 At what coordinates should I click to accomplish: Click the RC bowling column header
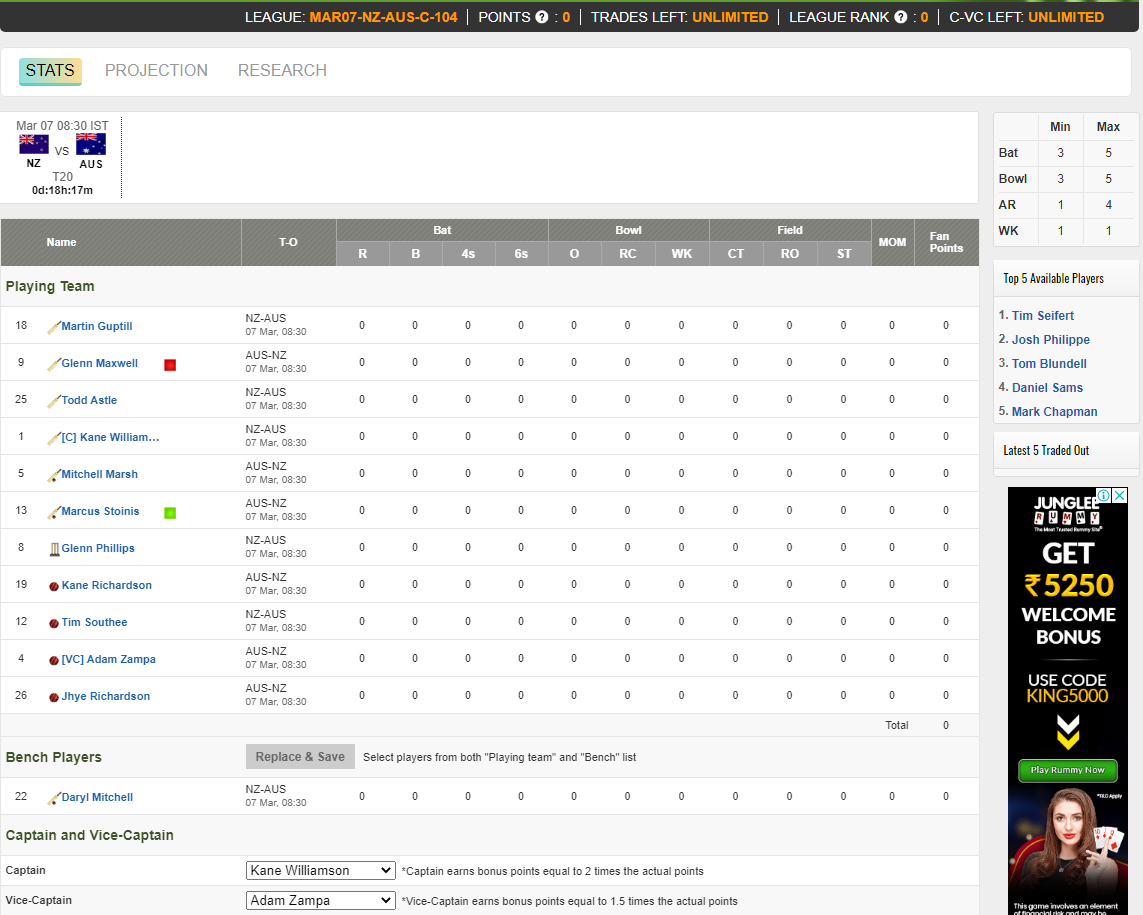(x=628, y=254)
